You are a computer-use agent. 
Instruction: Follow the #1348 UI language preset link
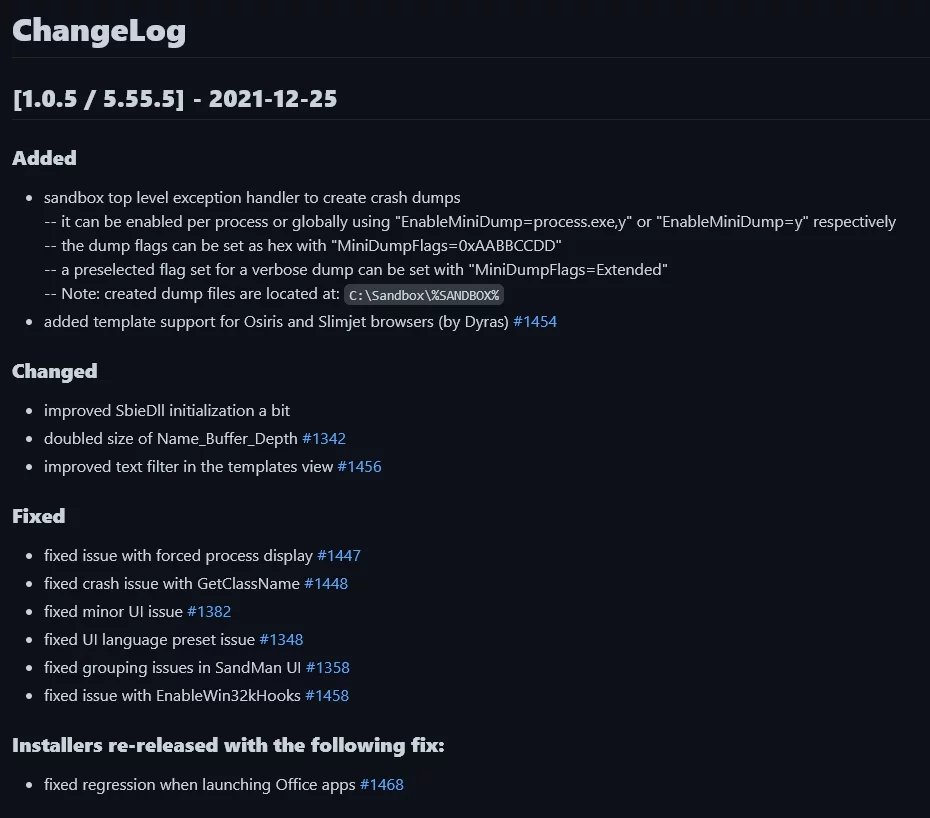click(281, 639)
